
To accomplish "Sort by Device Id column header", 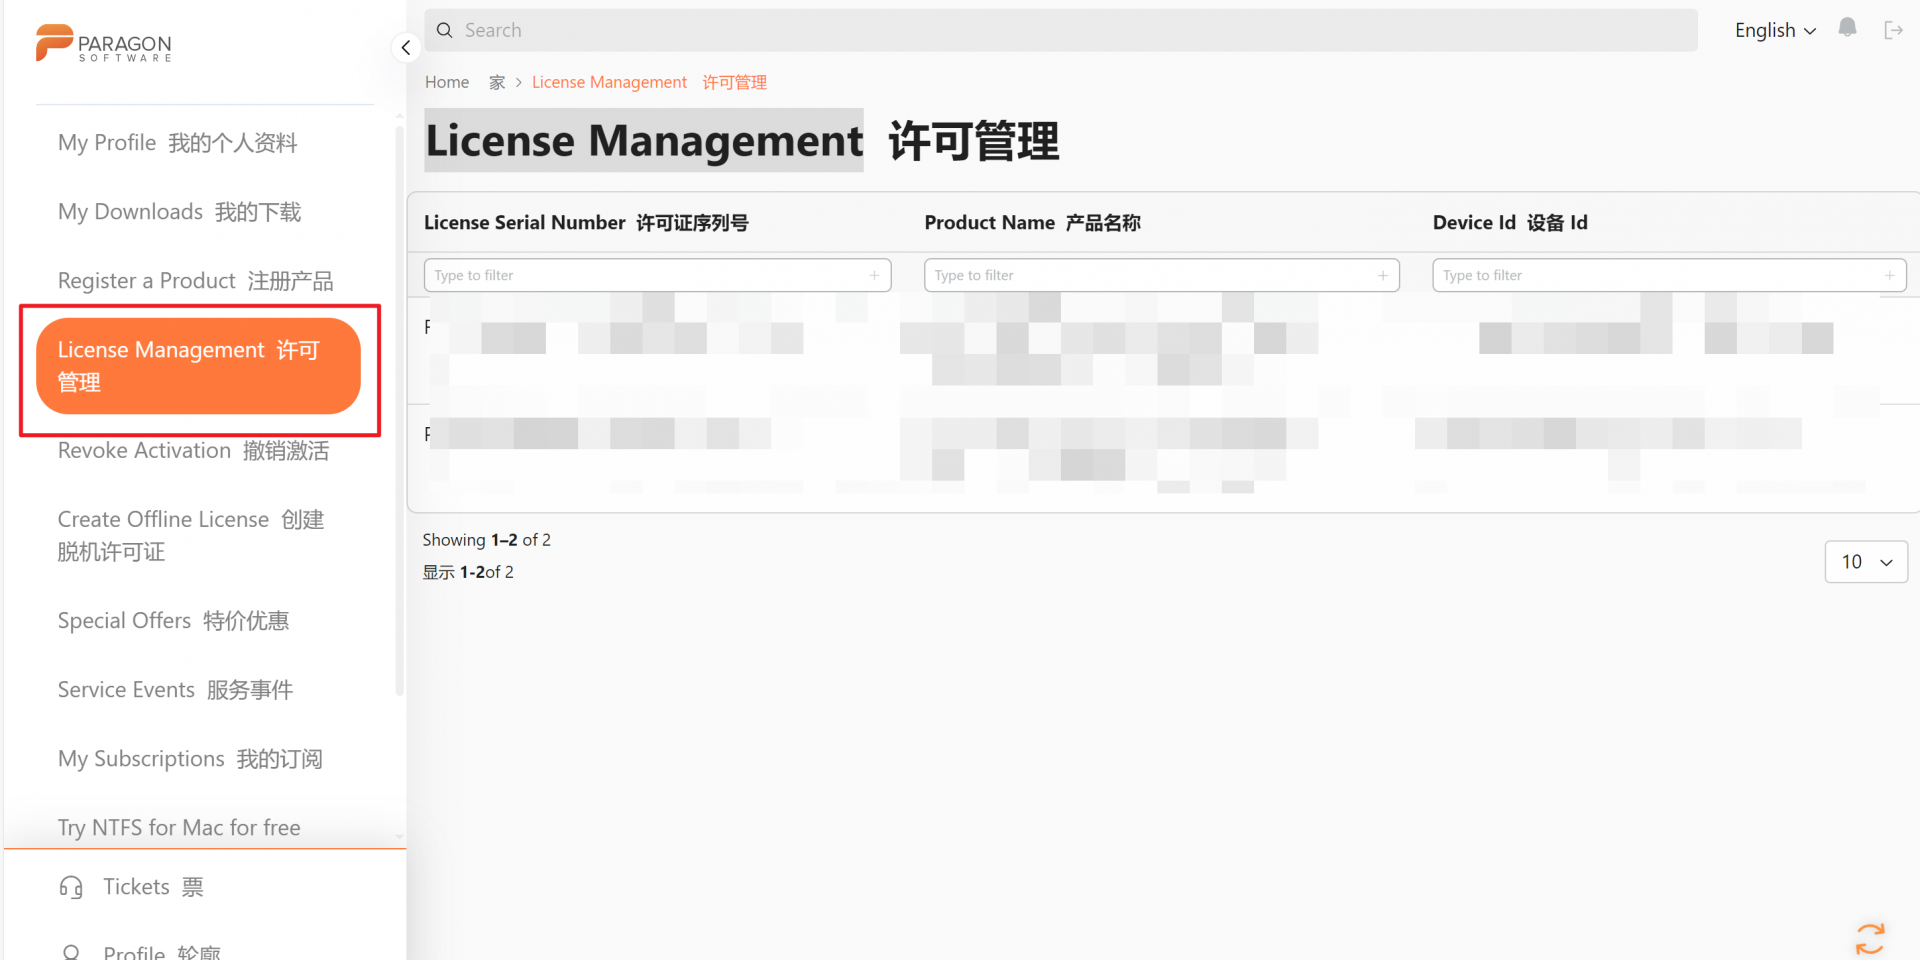I will [1510, 223].
